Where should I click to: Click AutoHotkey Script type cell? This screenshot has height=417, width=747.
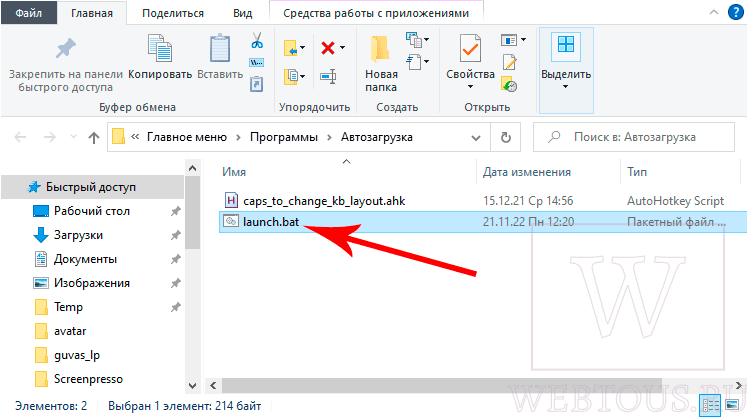[675, 201]
